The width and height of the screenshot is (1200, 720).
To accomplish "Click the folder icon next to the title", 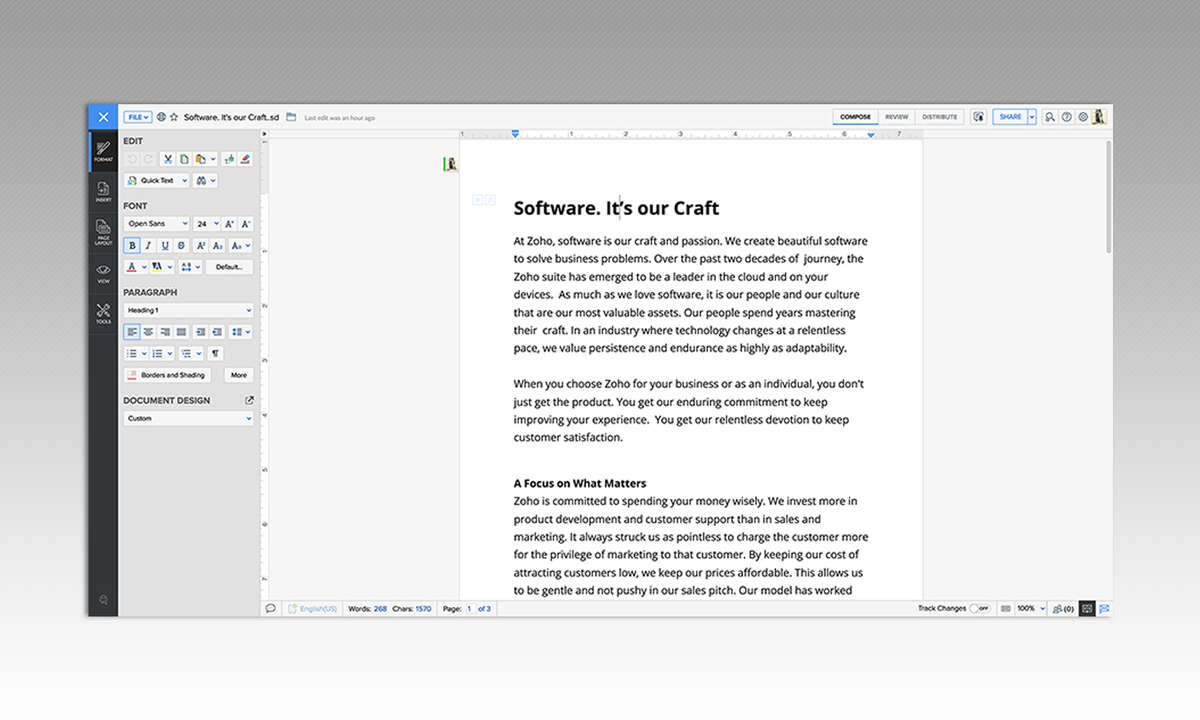I will pyautogui.click(x=291, y=117).
